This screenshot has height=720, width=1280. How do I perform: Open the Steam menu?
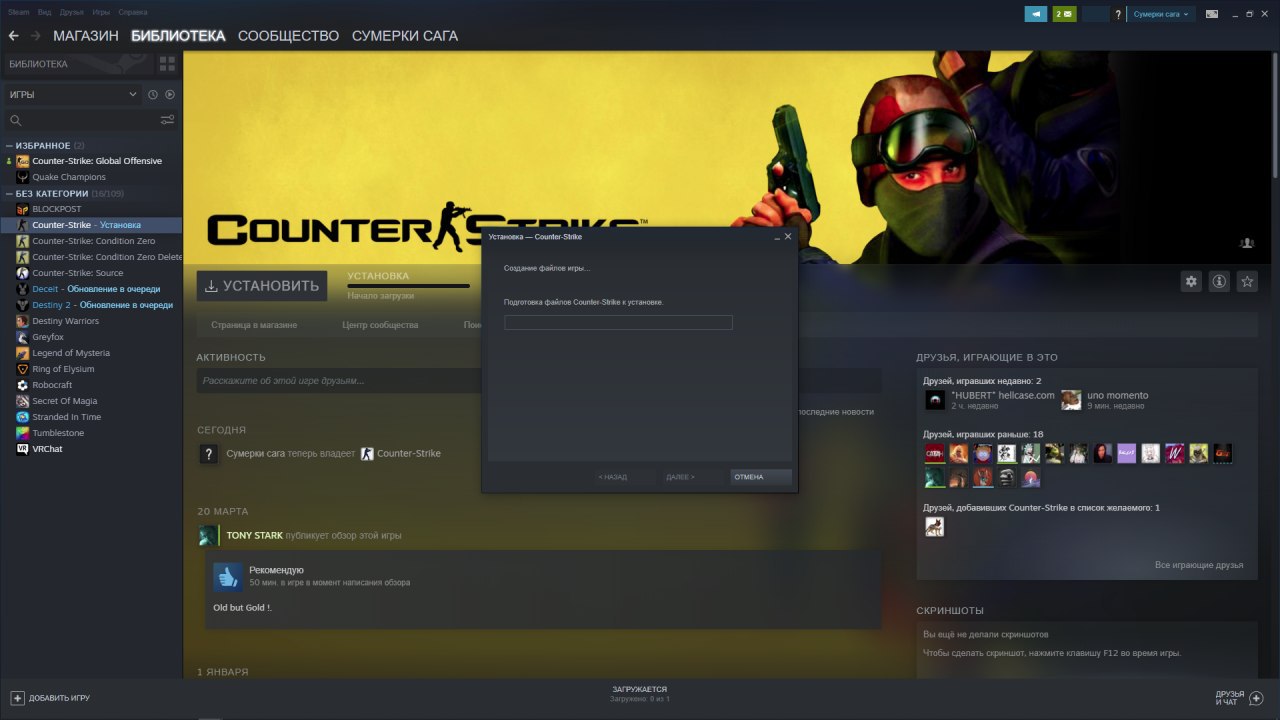coord(19,12)
